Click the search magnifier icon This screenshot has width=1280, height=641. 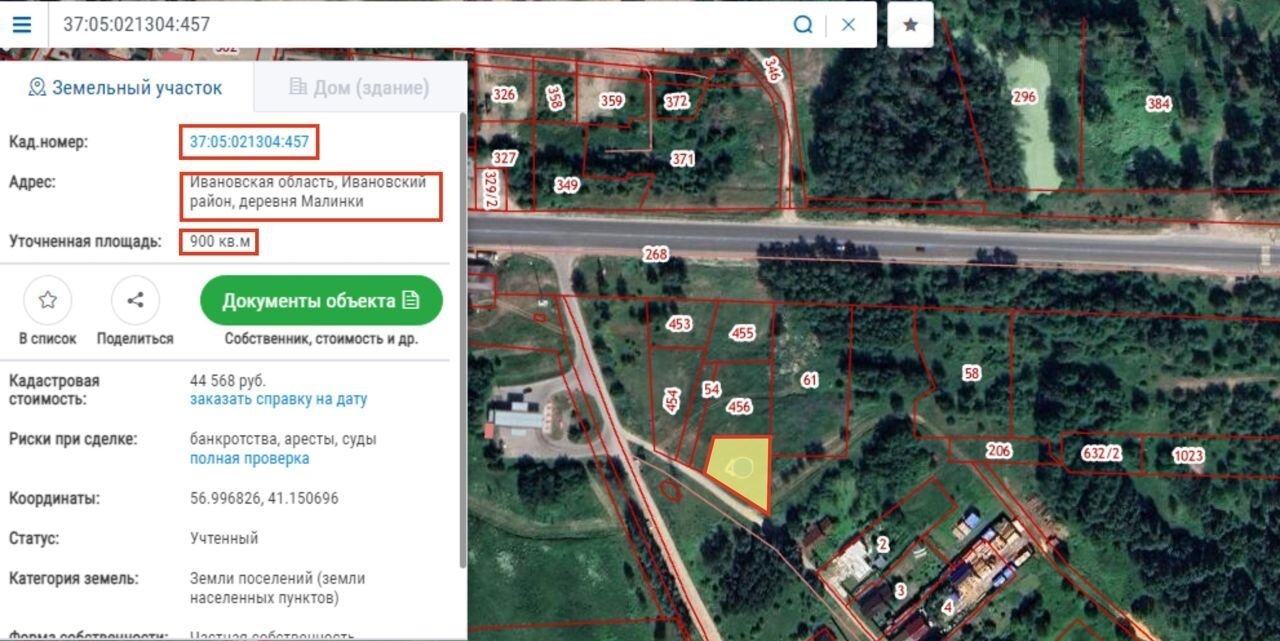[802, 24]
